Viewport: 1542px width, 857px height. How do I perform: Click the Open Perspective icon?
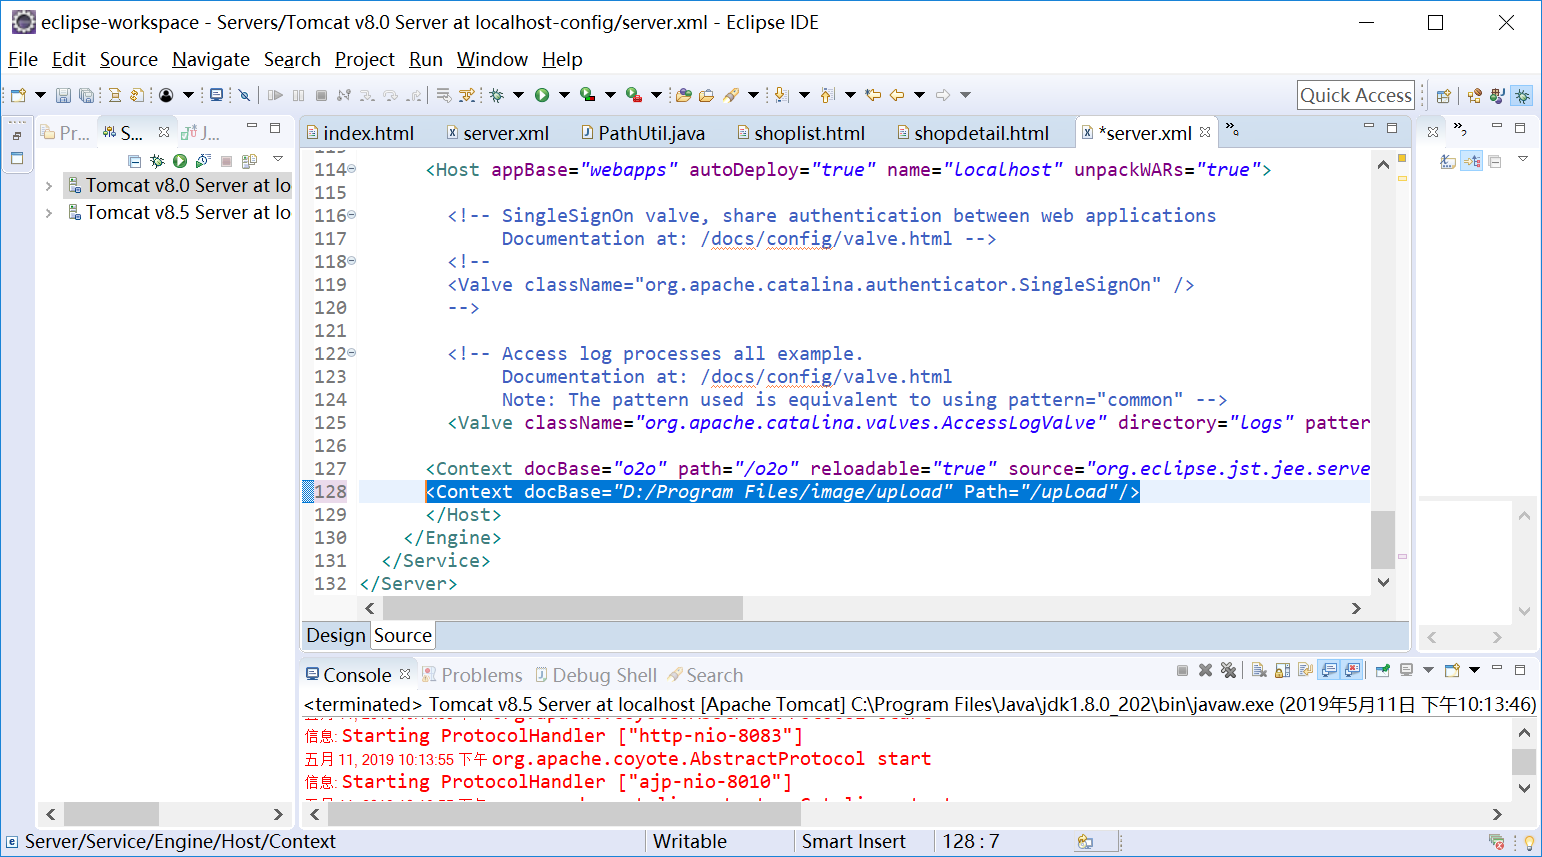click(1444, 96)
